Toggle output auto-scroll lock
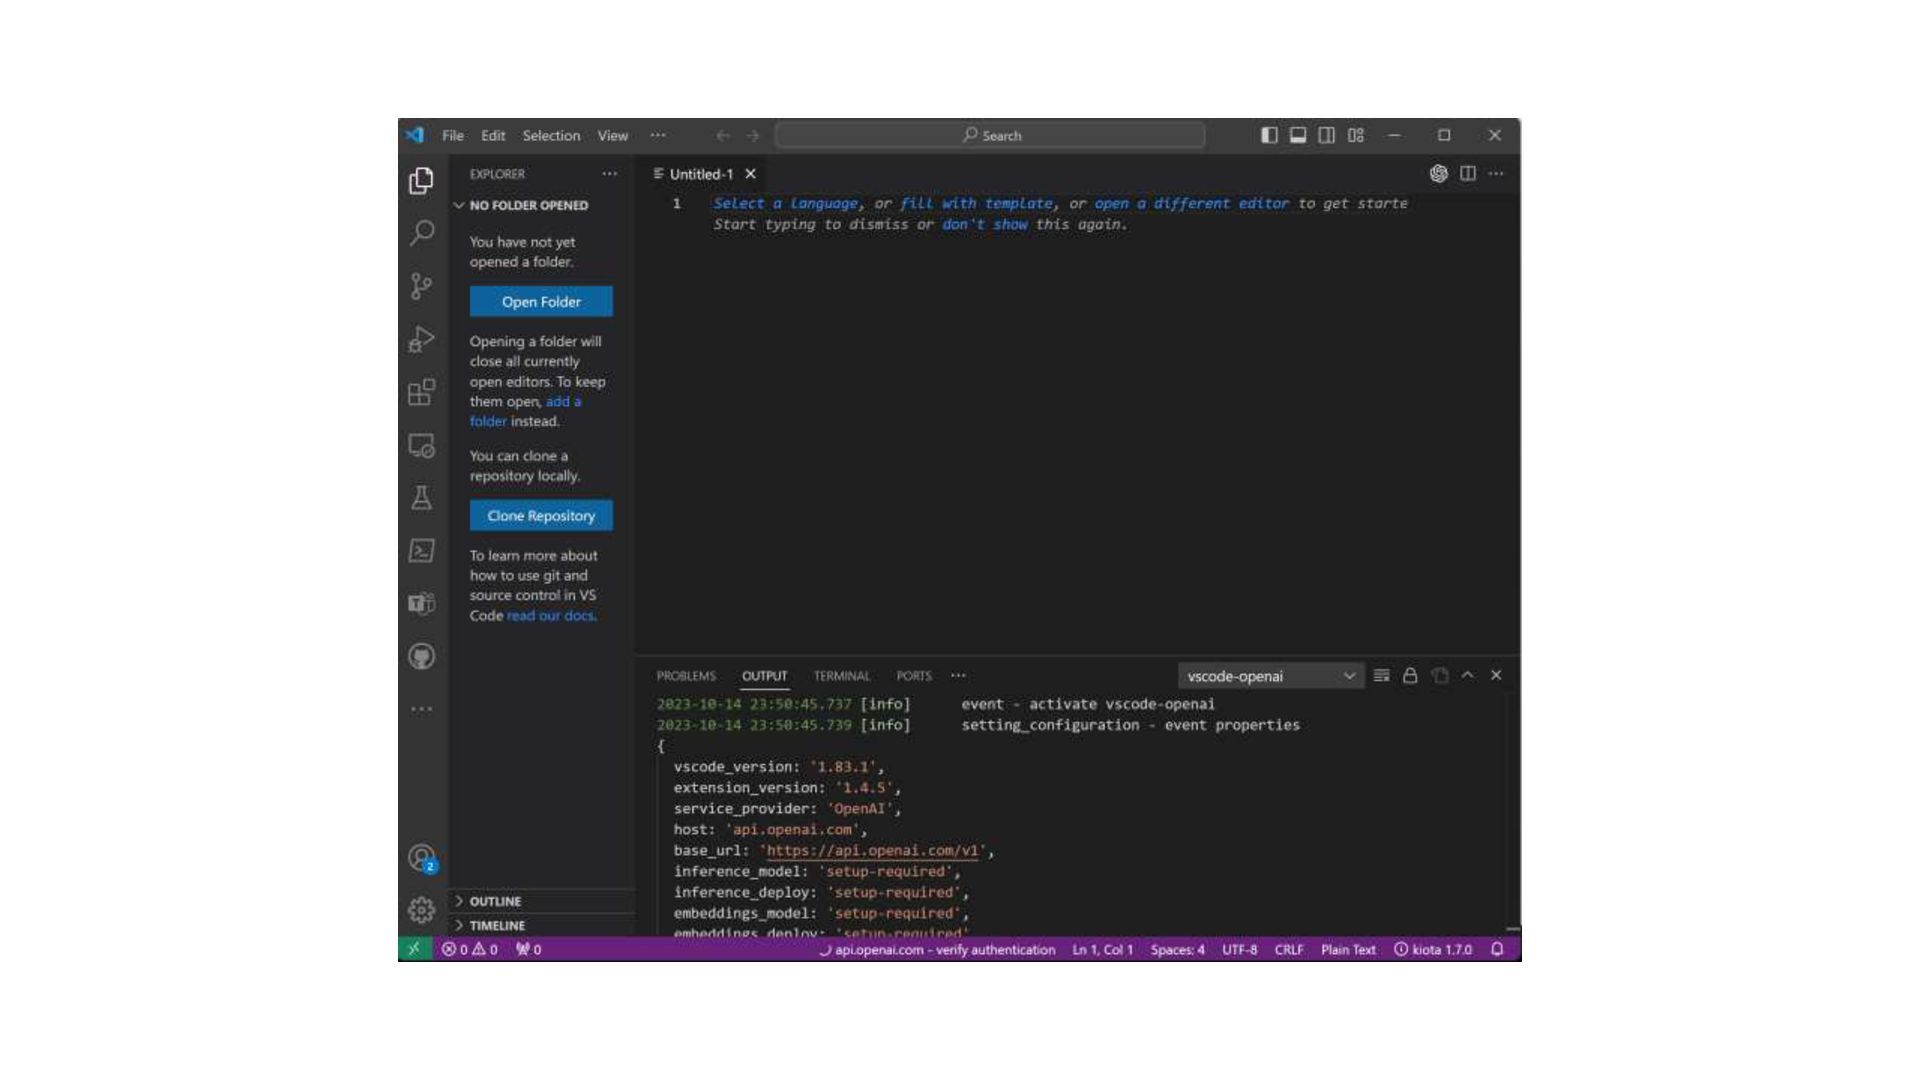This screenshot has height=1080, width=1920. tap(1410, 676)
